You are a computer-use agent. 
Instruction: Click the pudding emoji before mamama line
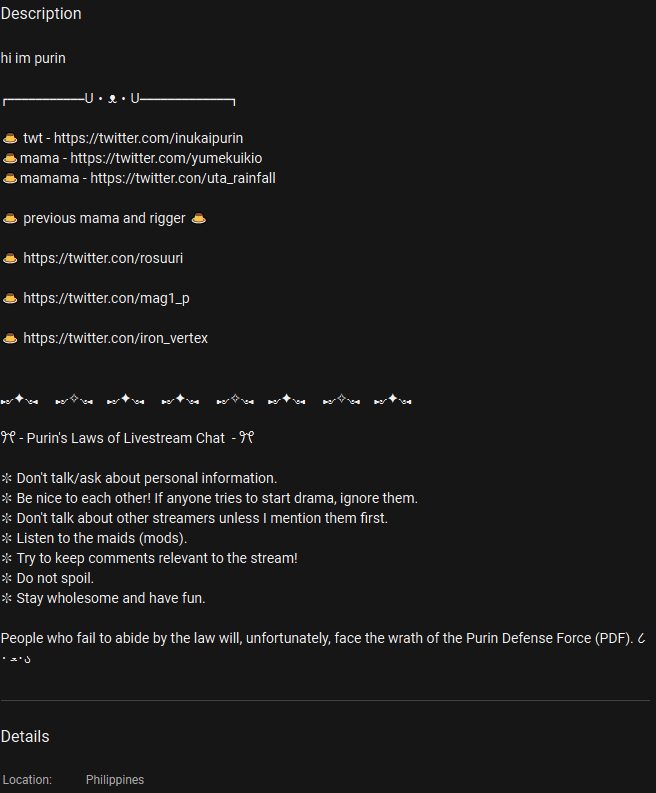10,178
